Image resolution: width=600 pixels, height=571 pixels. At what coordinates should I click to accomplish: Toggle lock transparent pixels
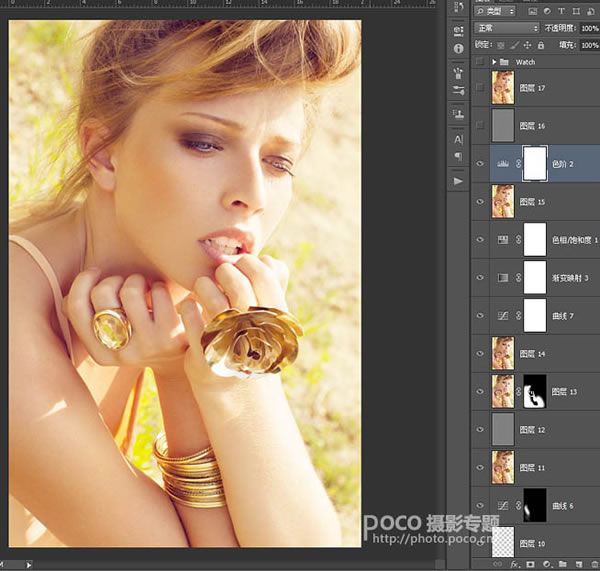pos(501,46)
